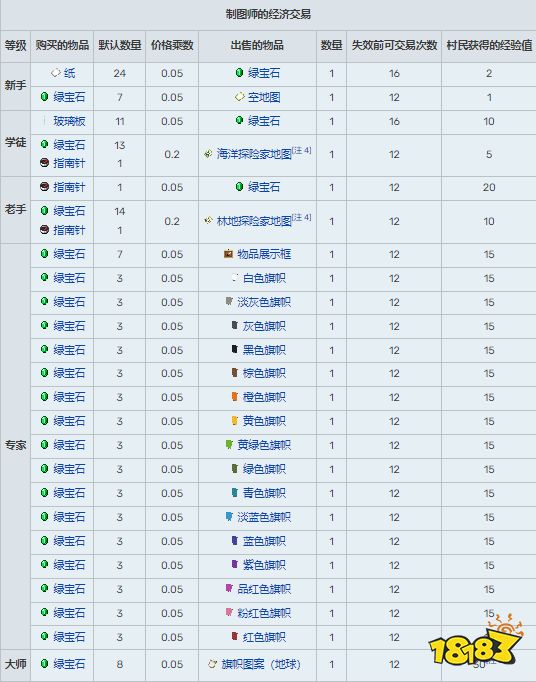Click the 专家 level cell

click(16, 445)
